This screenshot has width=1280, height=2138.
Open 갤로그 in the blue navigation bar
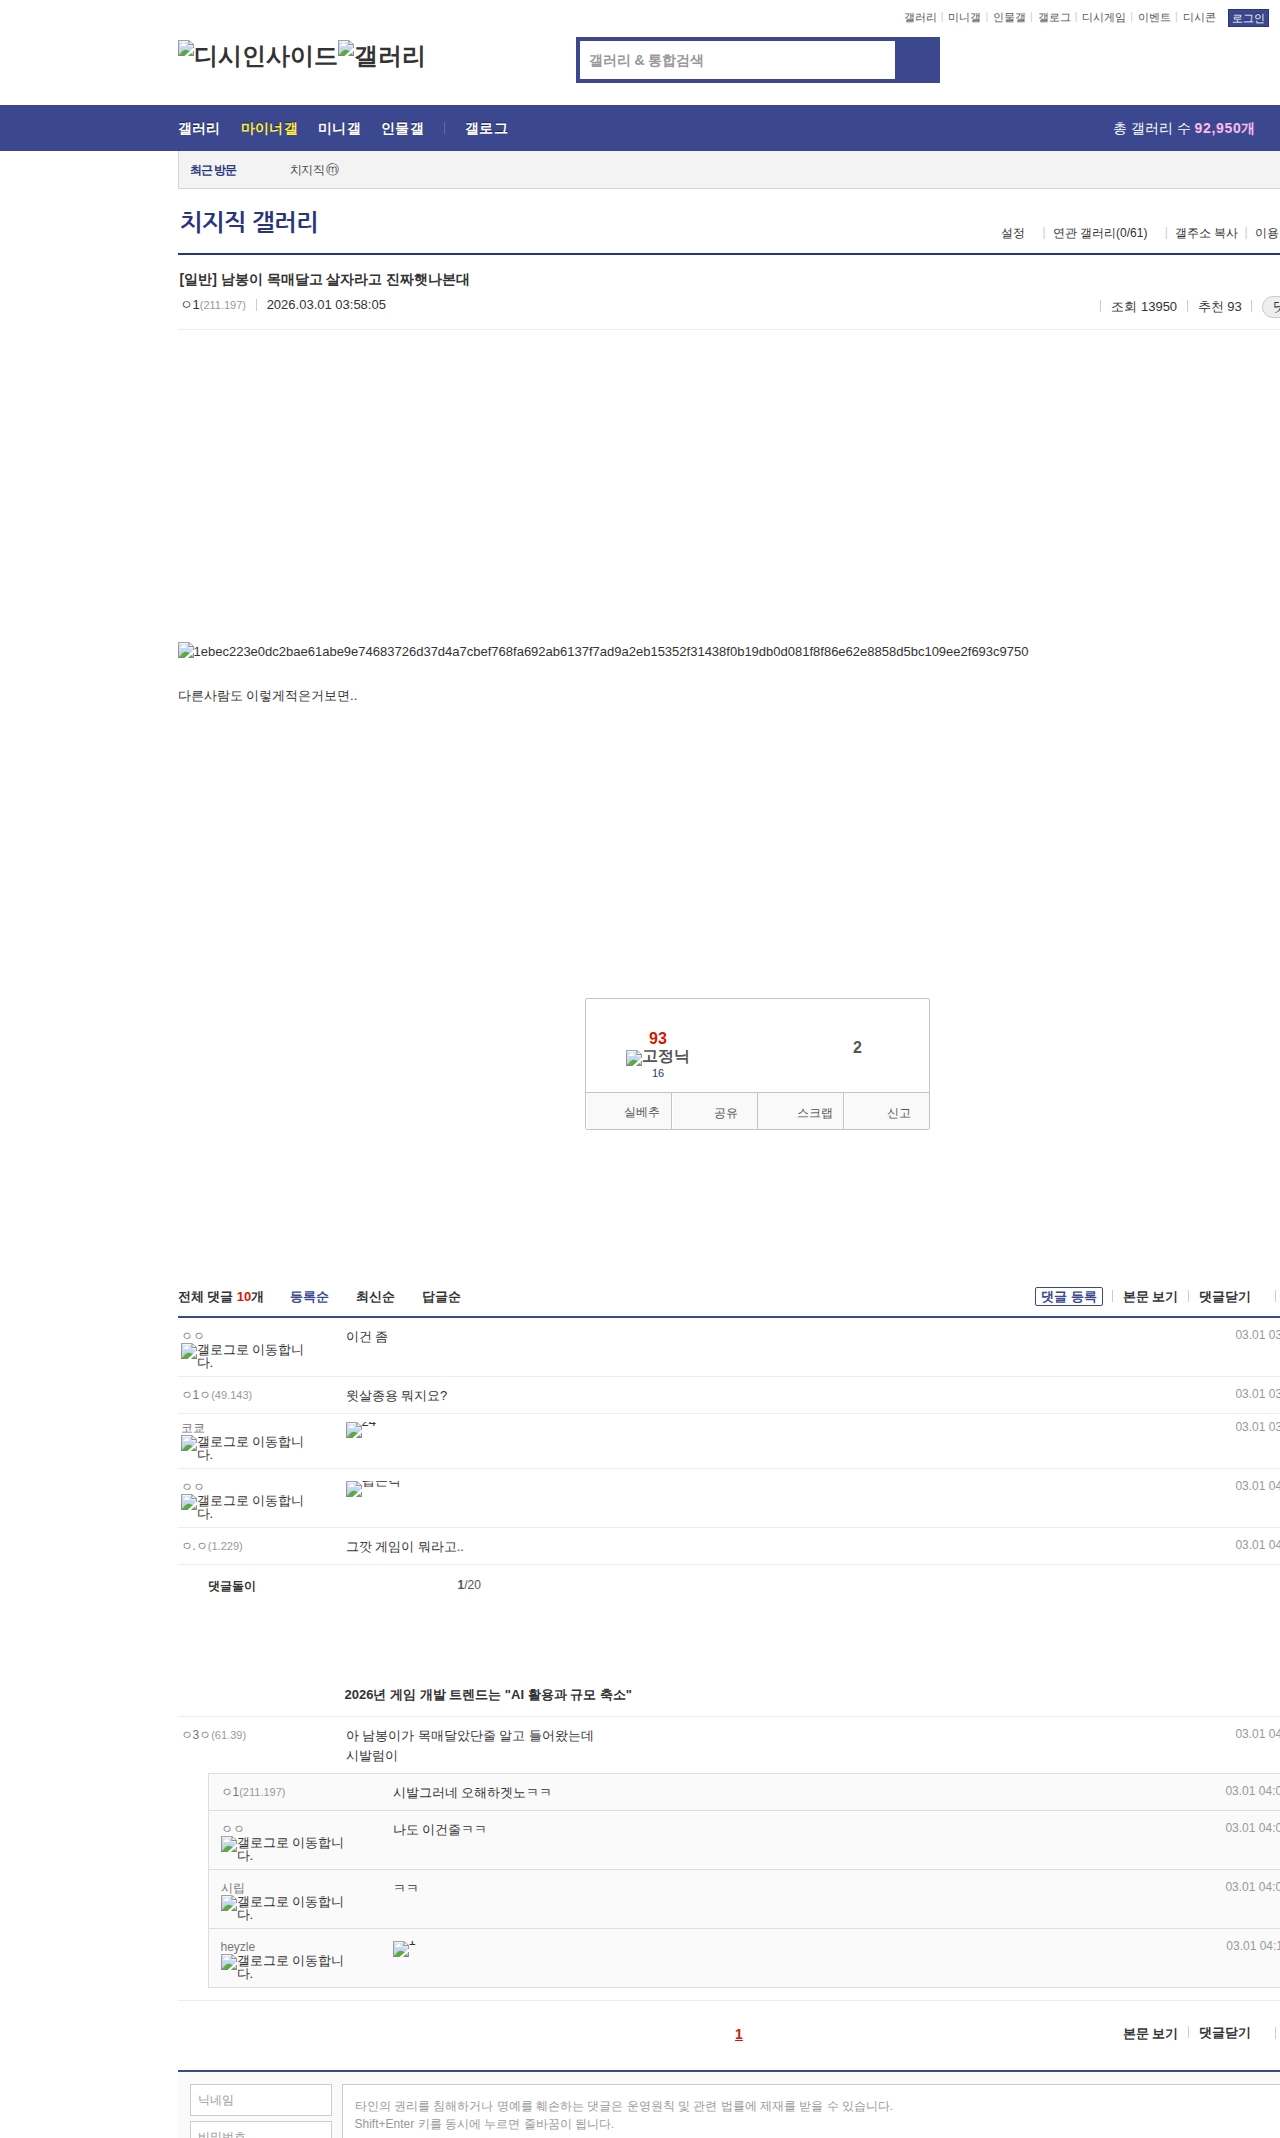coord(486,128)
